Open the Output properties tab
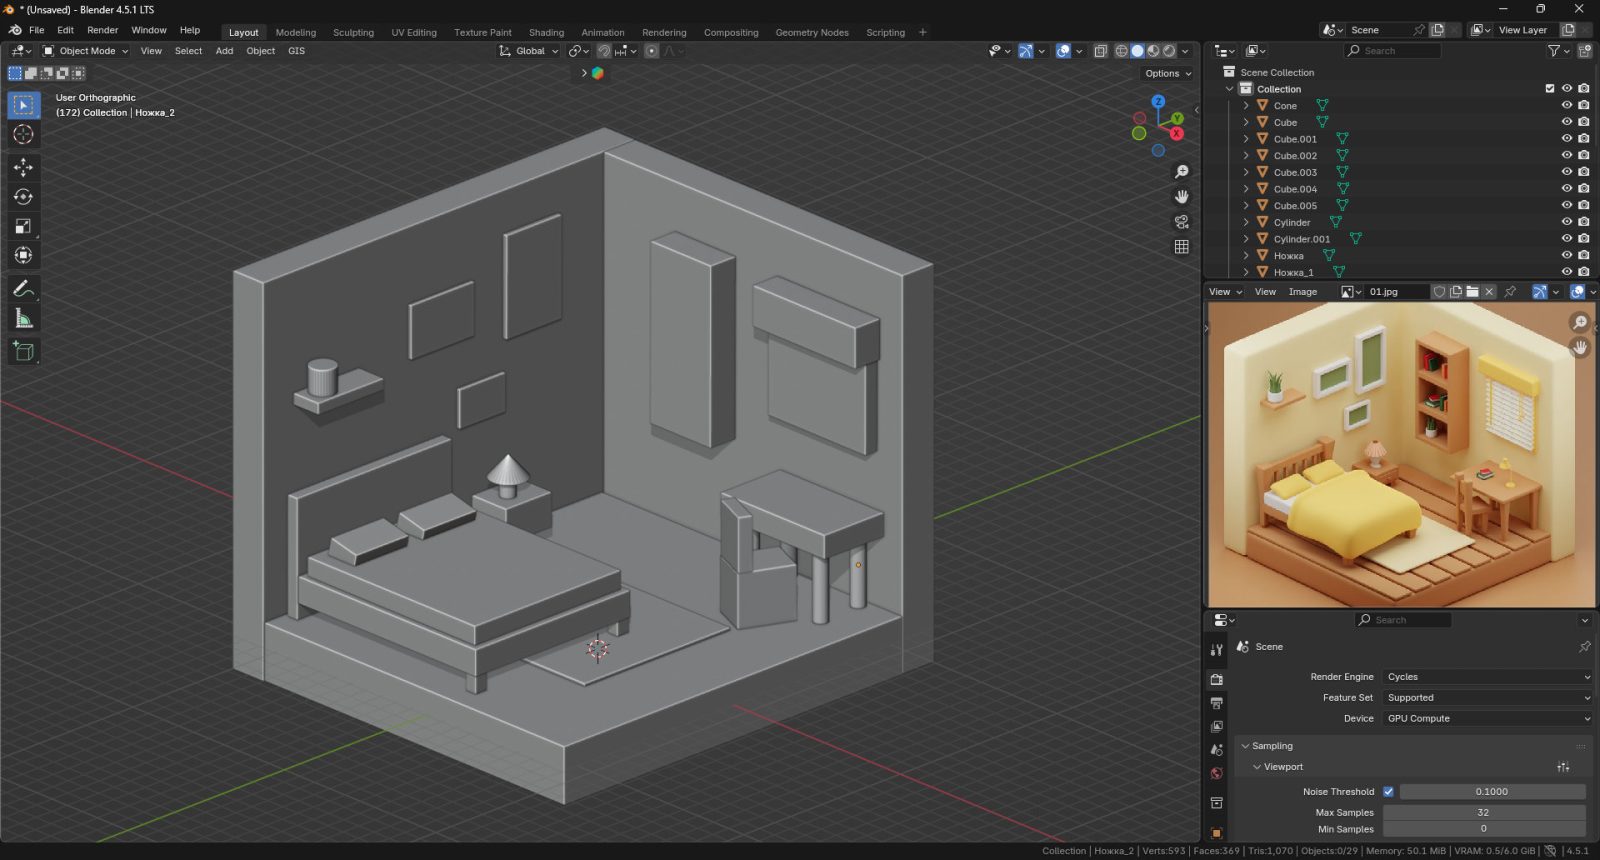 1216,703
